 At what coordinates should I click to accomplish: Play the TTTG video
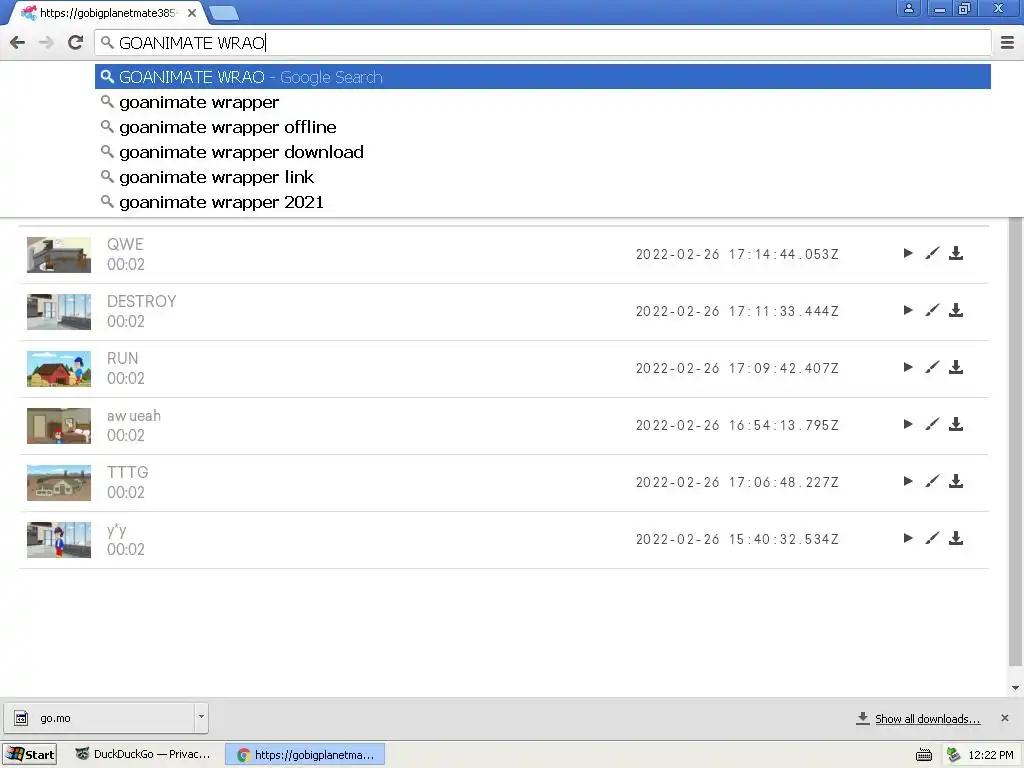pos(908,481)
